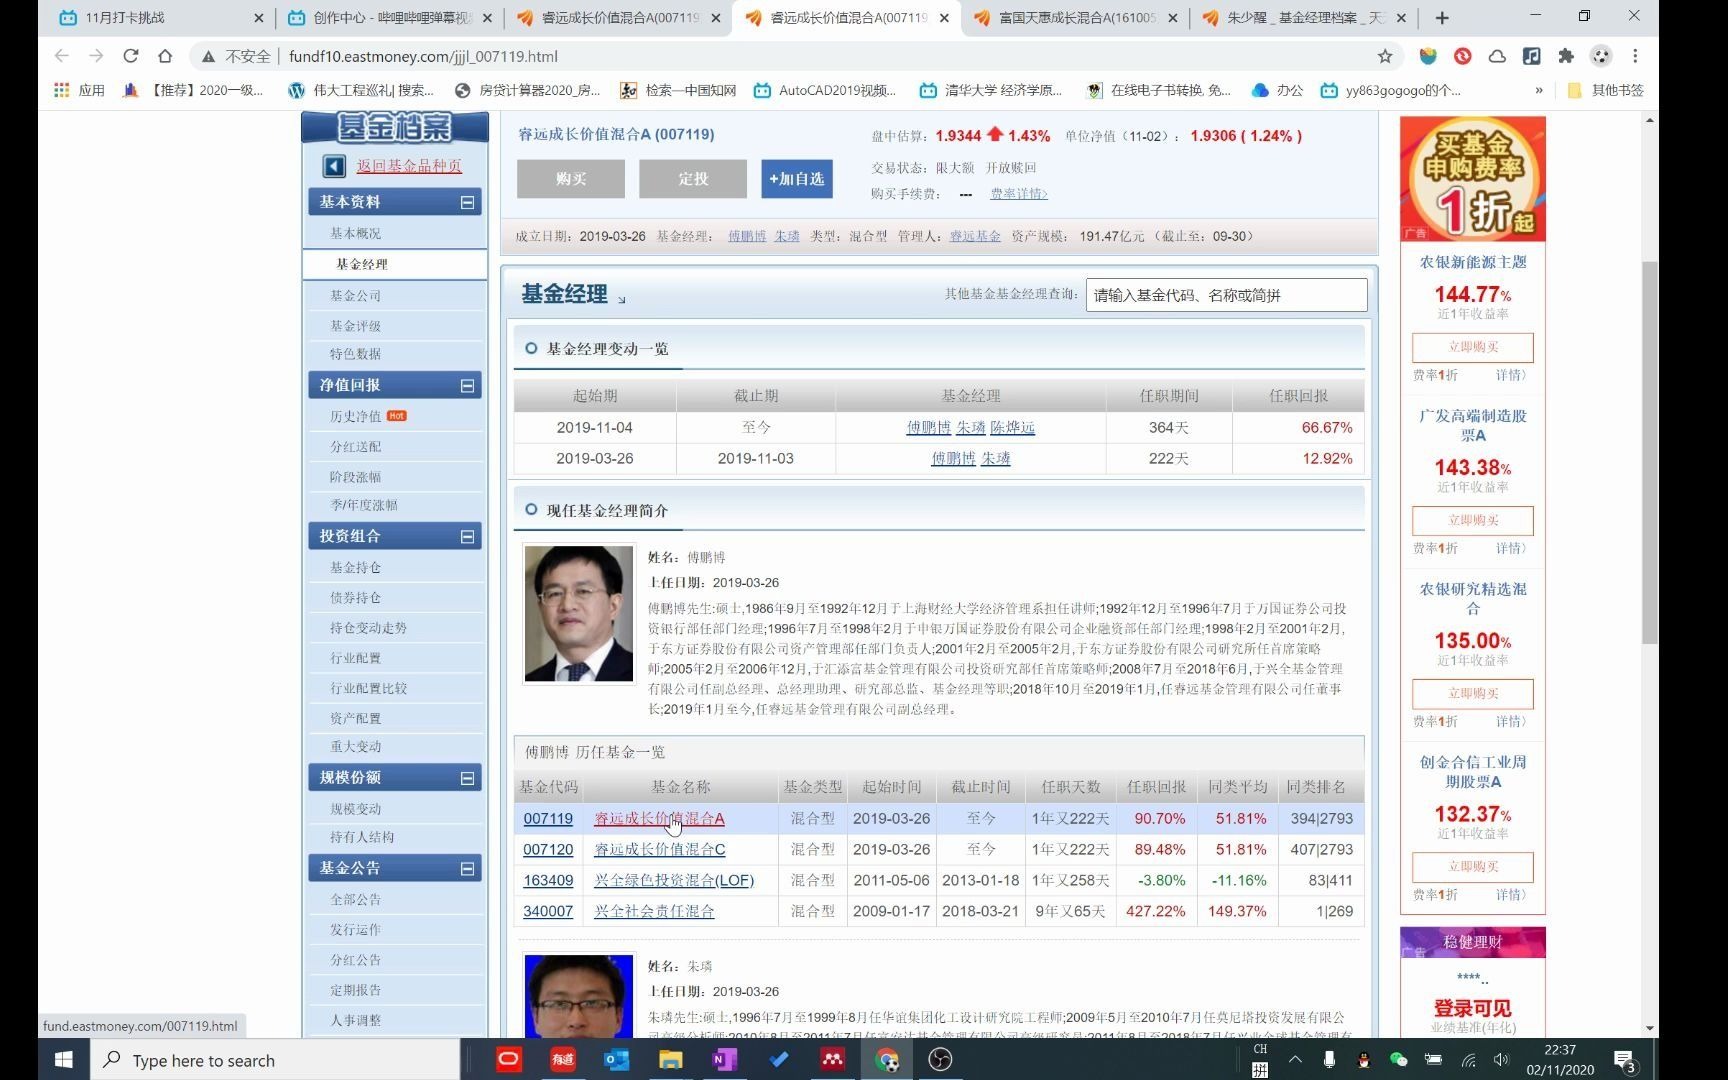1728x1080 pixels.
Task: Collapse the 基本资料 section
Action: (x=467, y=202)
